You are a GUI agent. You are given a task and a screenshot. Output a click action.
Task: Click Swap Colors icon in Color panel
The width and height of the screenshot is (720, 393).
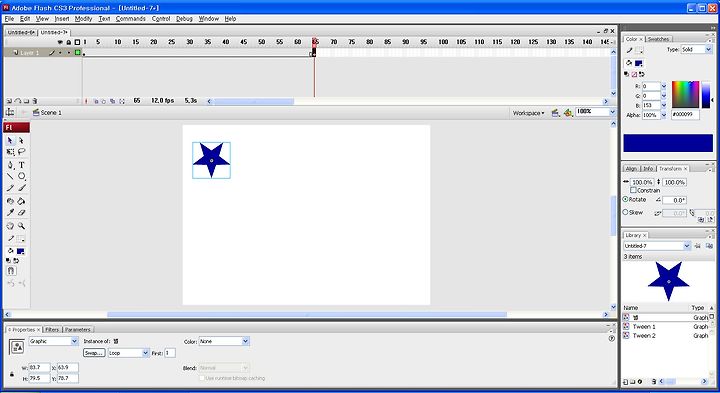641,74
